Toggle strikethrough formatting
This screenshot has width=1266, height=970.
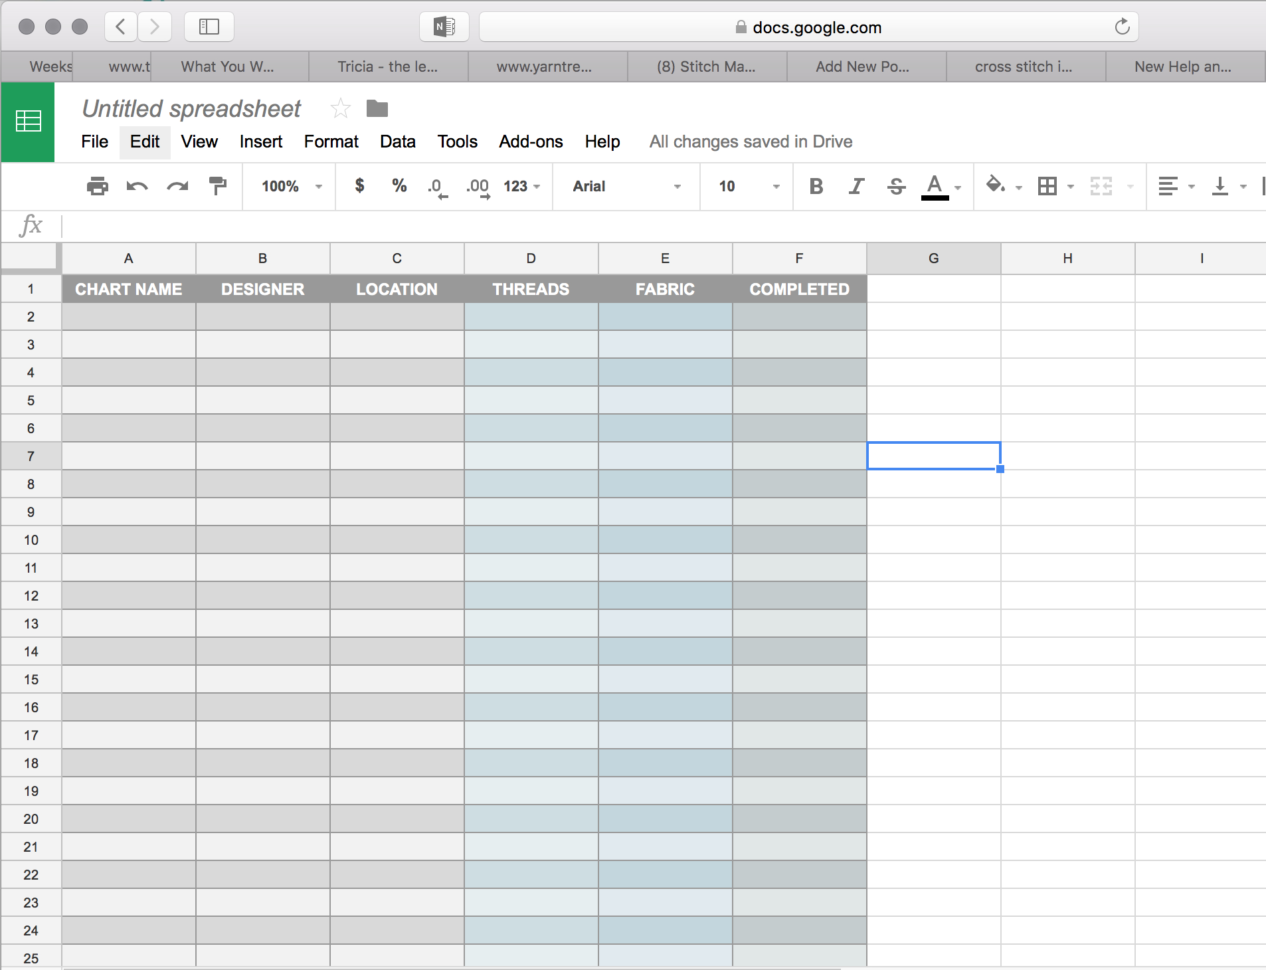tap(895, 186)
